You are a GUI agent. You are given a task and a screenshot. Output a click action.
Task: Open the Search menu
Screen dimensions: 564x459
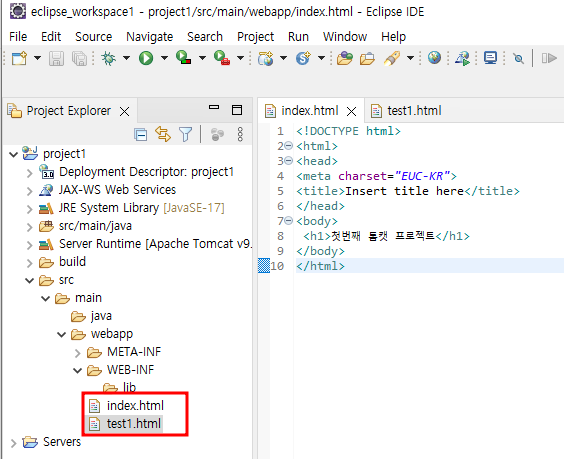coord(205,37)
